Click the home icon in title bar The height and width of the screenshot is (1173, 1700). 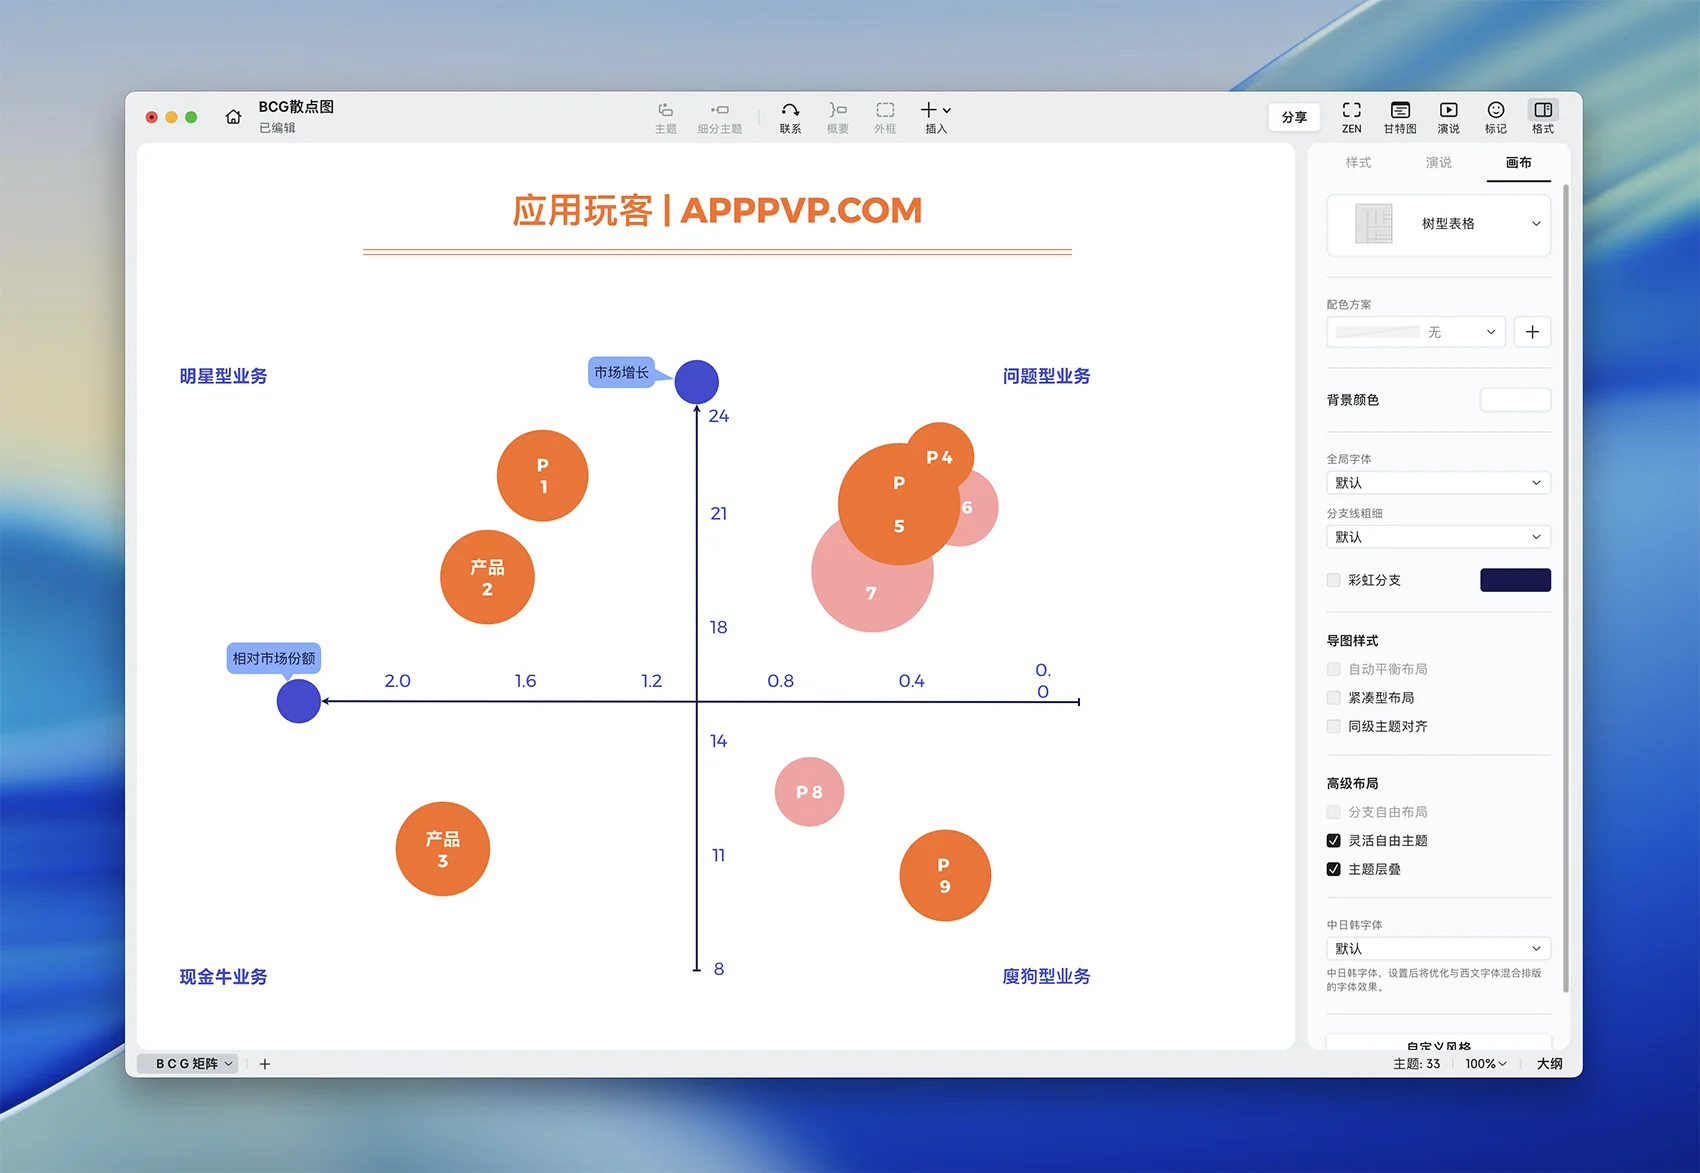[233, 117]
